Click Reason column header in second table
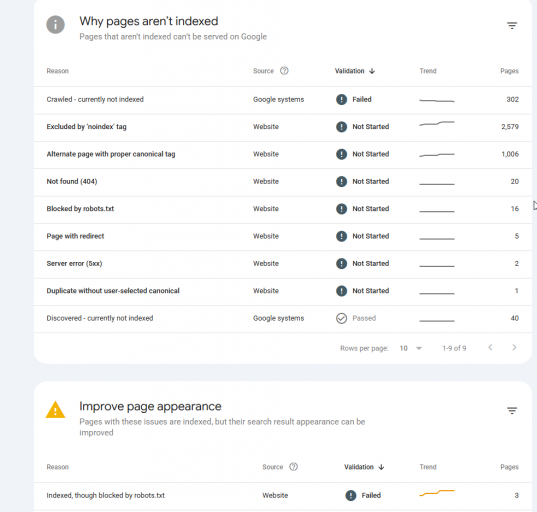Viewport: 537px width, 512px height. tap(58, 467)
